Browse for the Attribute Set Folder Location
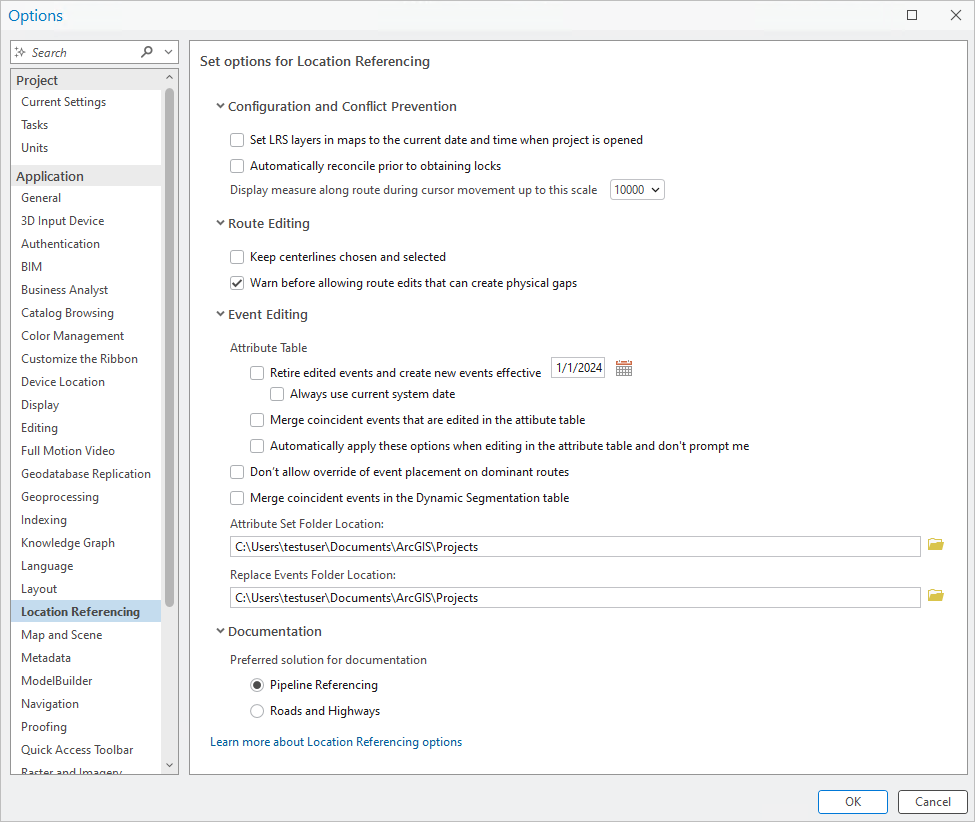This screenshot has width=975, height=822. pos(935,545)
